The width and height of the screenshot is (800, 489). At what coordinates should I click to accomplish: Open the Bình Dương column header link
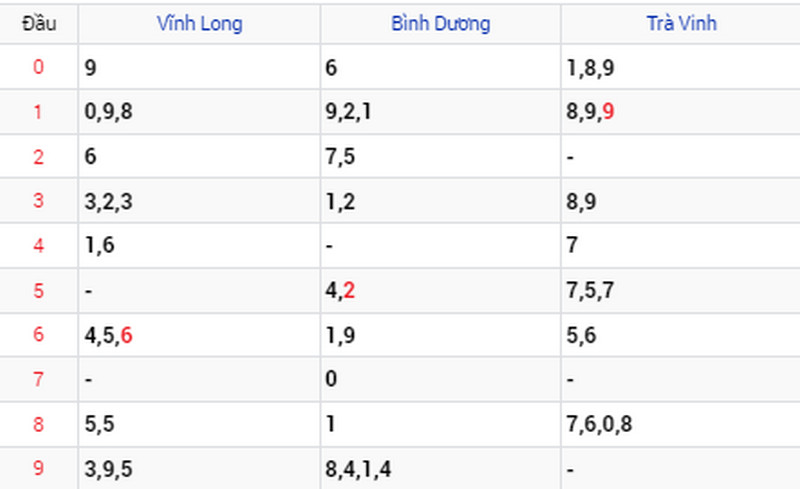click(441, 23)
